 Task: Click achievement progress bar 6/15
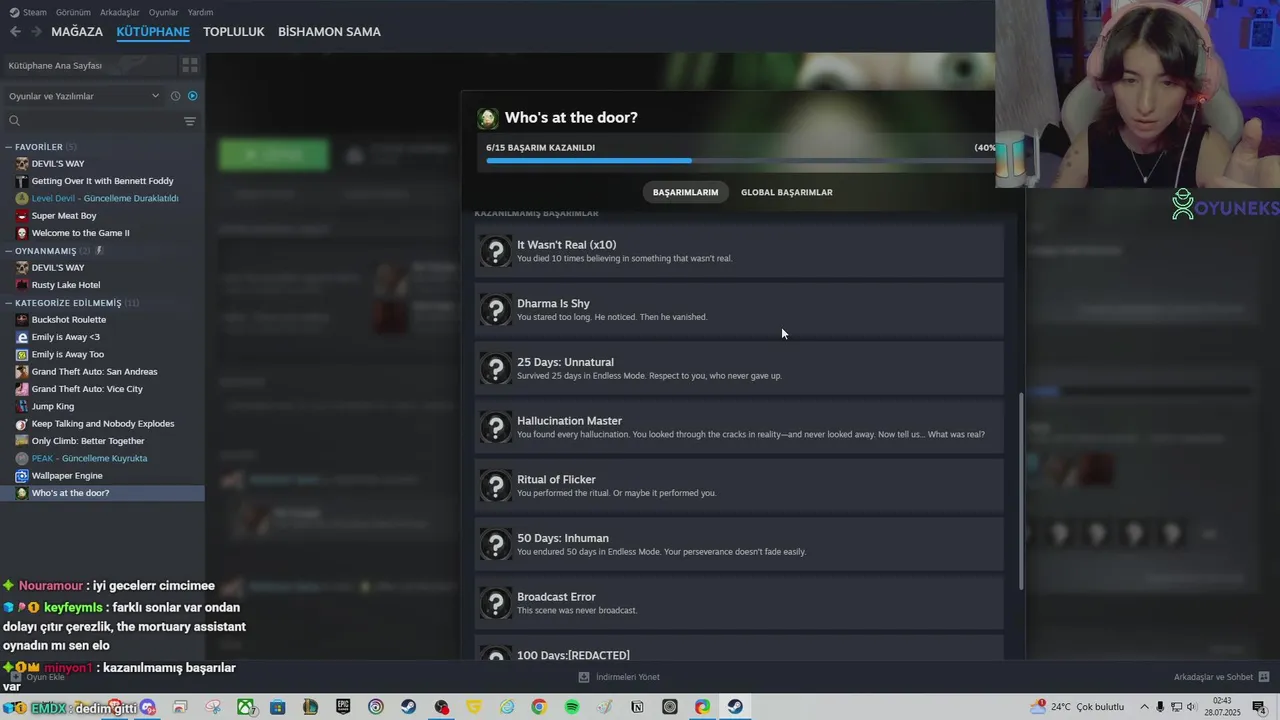coord(740,160)
